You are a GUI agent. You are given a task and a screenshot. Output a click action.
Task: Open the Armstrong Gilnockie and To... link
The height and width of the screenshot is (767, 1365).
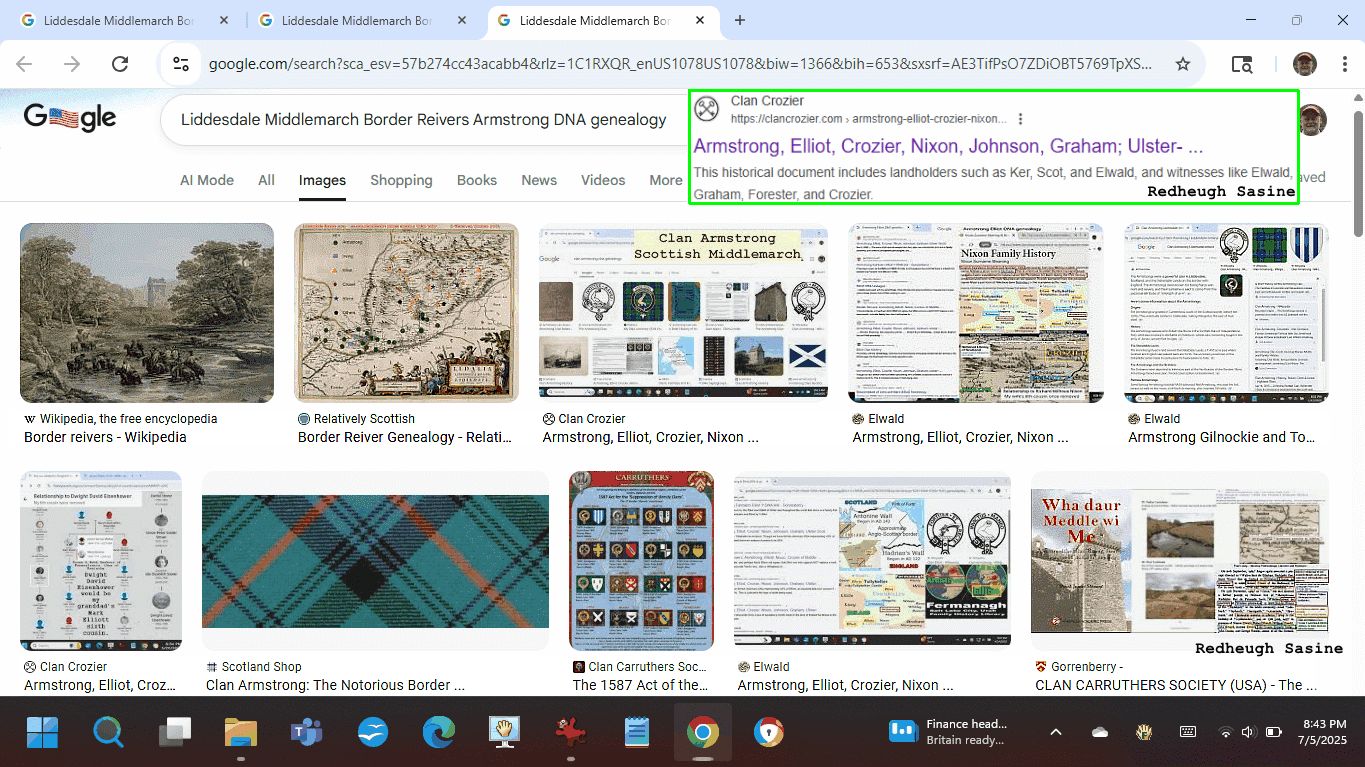tap(1222, 437)
